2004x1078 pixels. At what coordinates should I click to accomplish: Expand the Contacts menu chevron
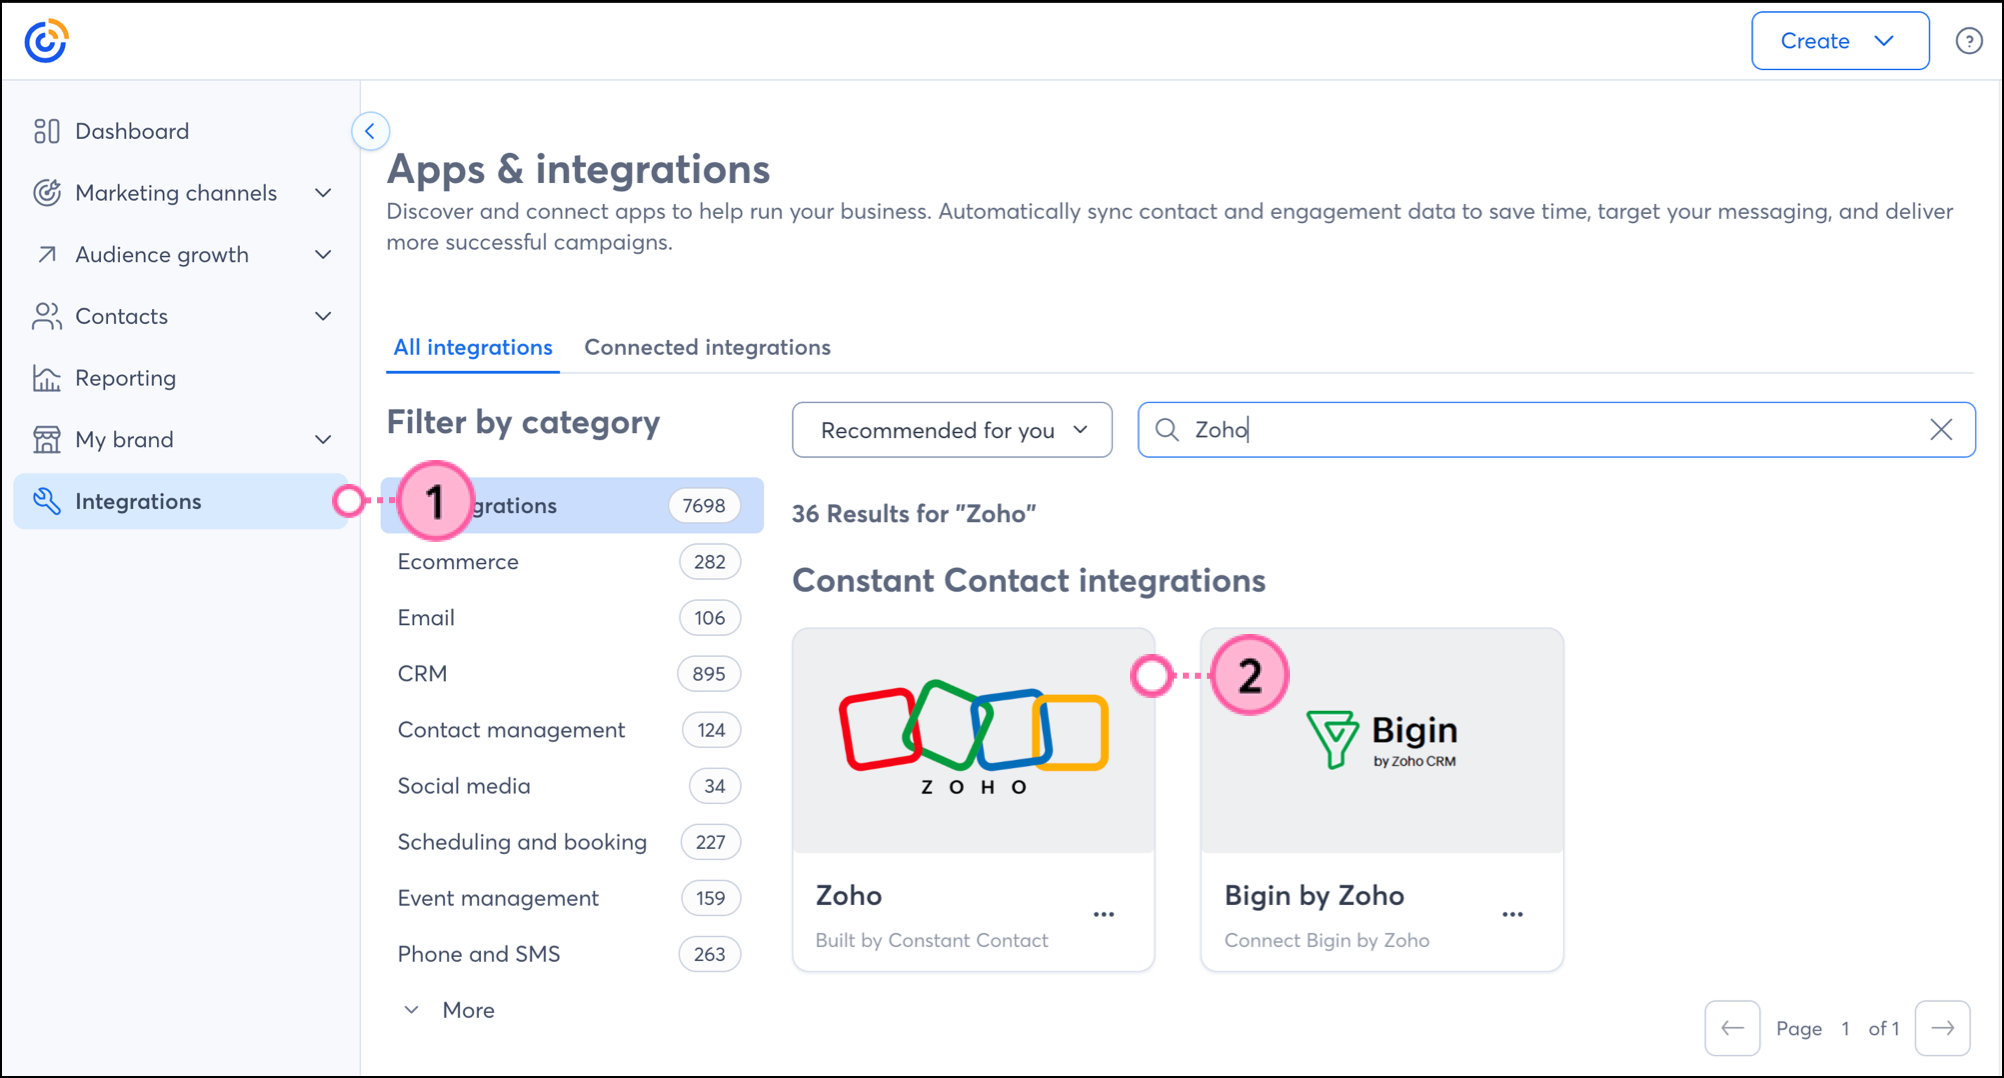[323, 316]
